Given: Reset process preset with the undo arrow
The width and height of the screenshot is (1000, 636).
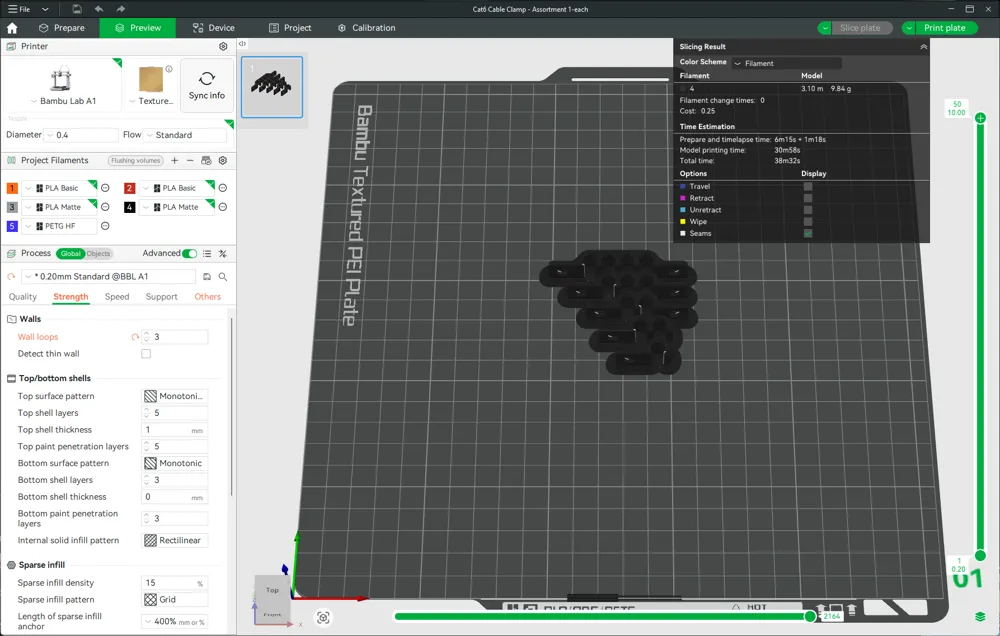Looking at the screenshot, I should pyautogui.click(x=11, y=277).
